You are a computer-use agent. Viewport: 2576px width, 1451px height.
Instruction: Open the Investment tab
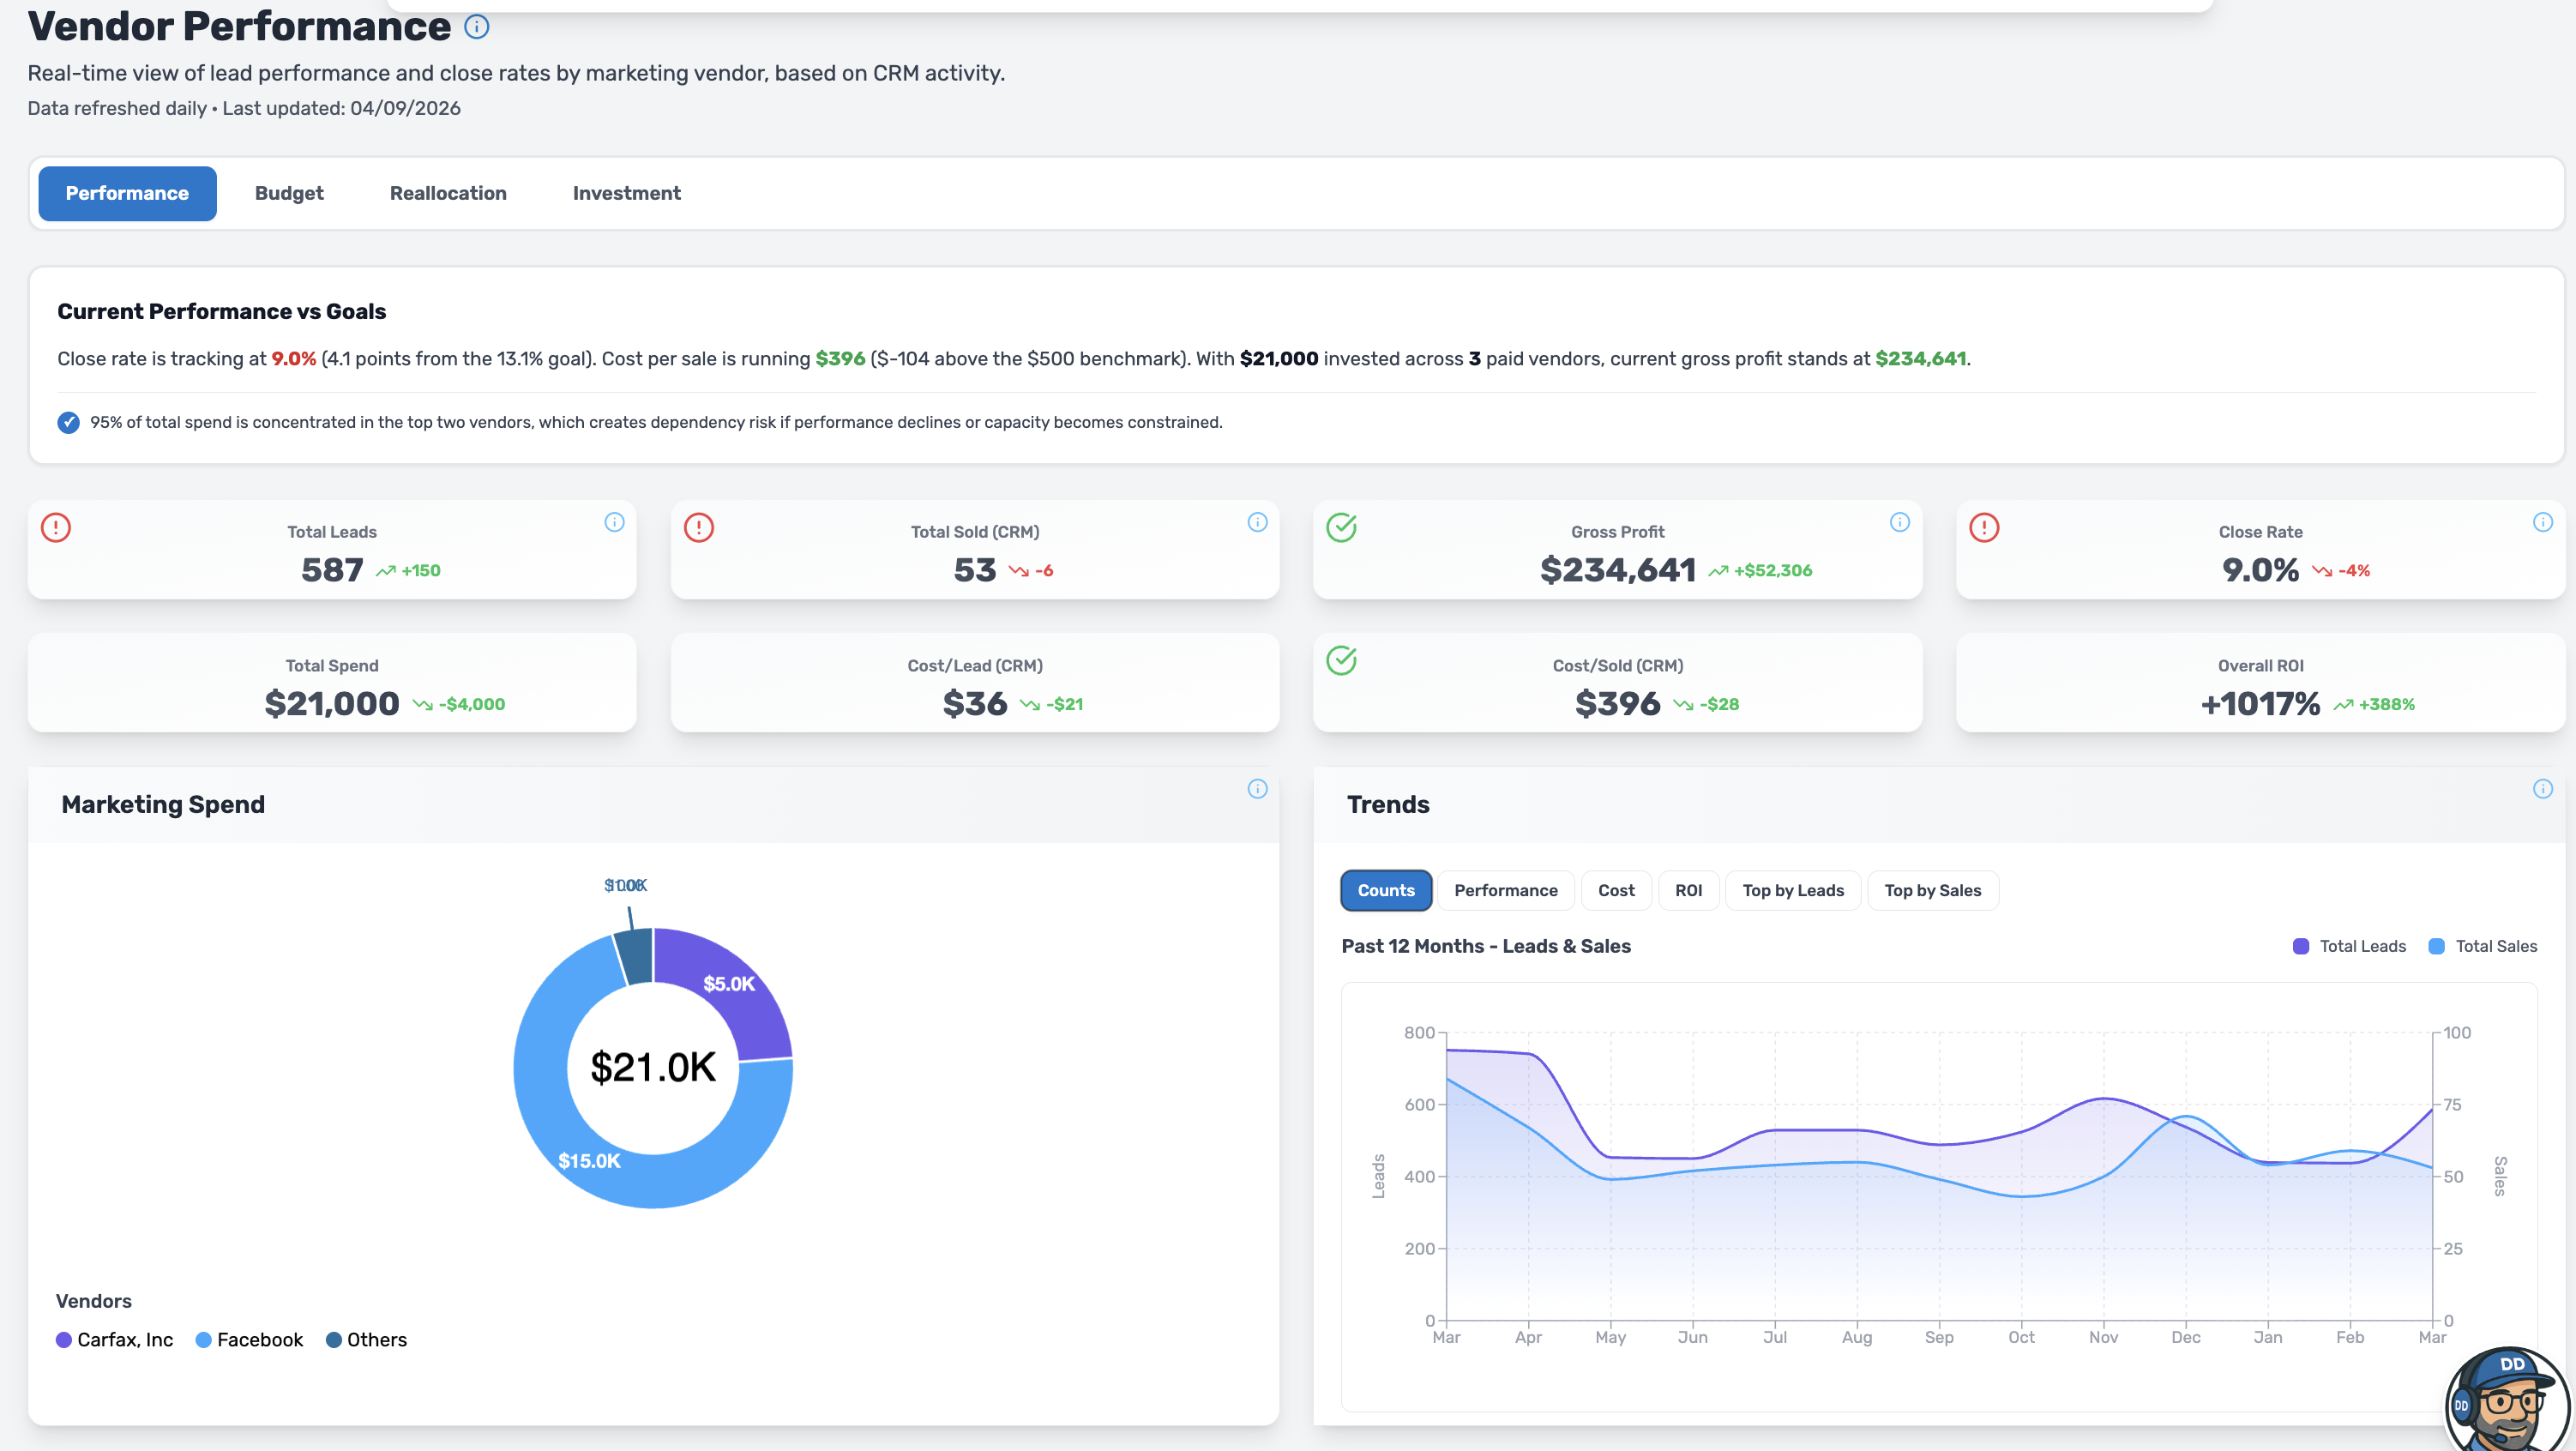626,193
